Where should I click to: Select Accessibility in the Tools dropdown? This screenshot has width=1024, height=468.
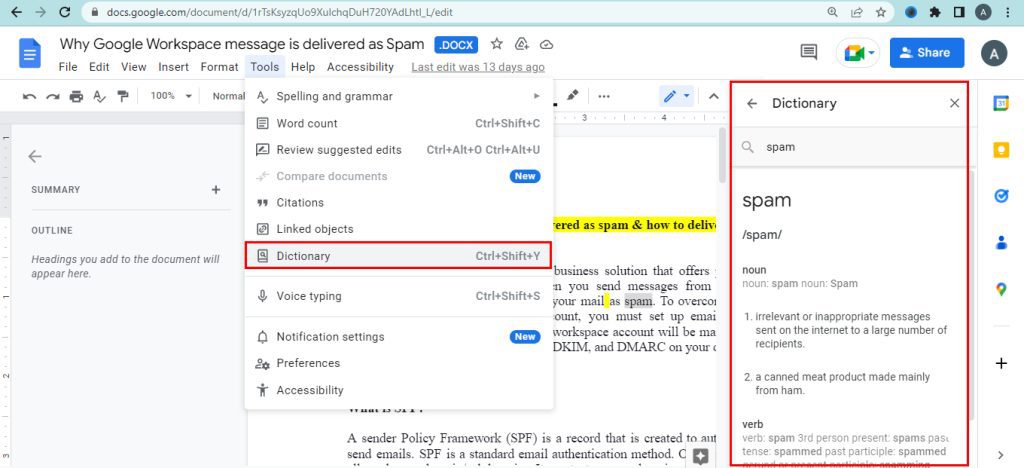pos(399,390)
